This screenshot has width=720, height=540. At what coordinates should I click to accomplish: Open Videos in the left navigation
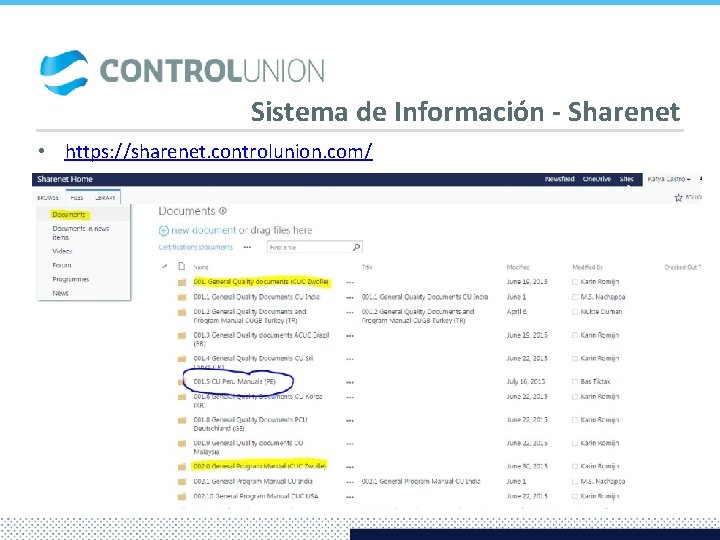(62, 251)
